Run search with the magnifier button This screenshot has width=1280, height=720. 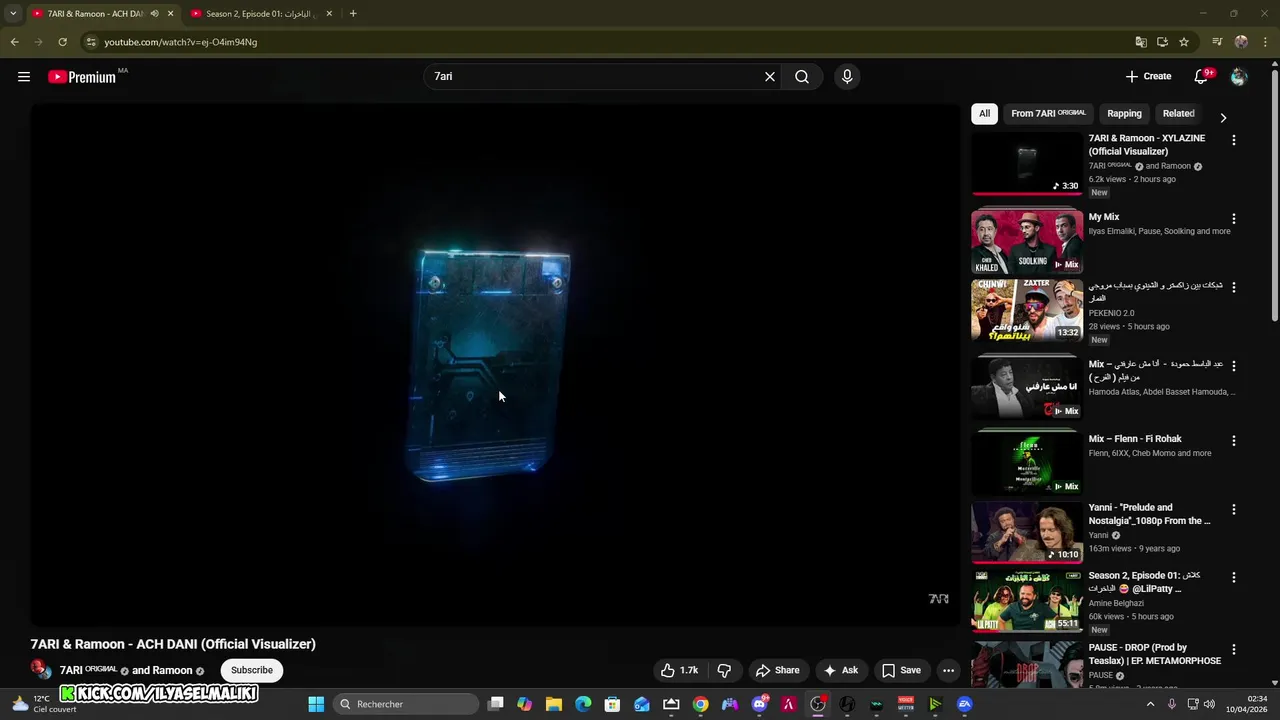(x=802, y=77)
